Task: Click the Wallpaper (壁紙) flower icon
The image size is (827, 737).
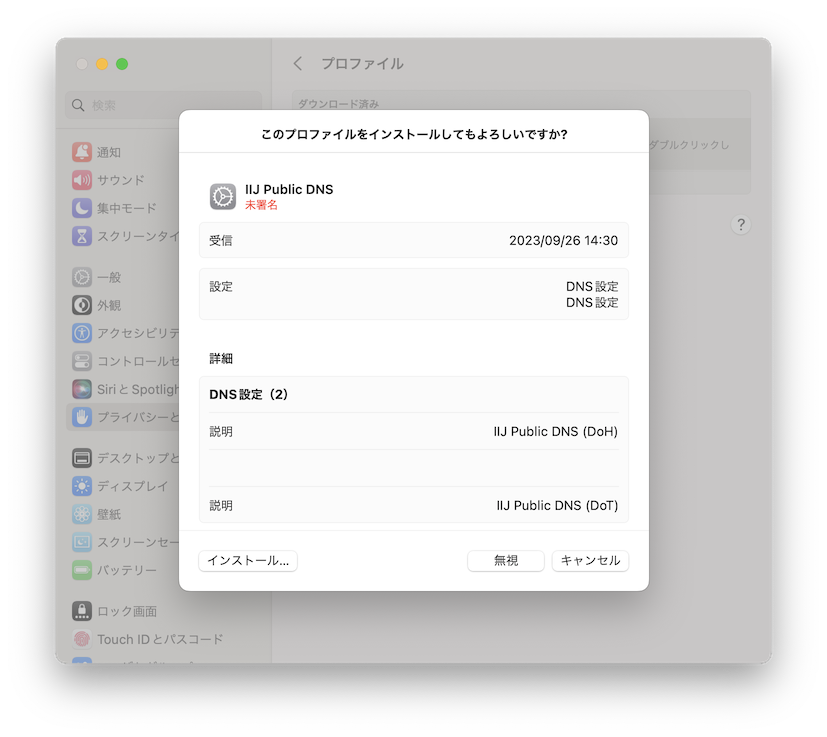Action: [x=82, y=514]
